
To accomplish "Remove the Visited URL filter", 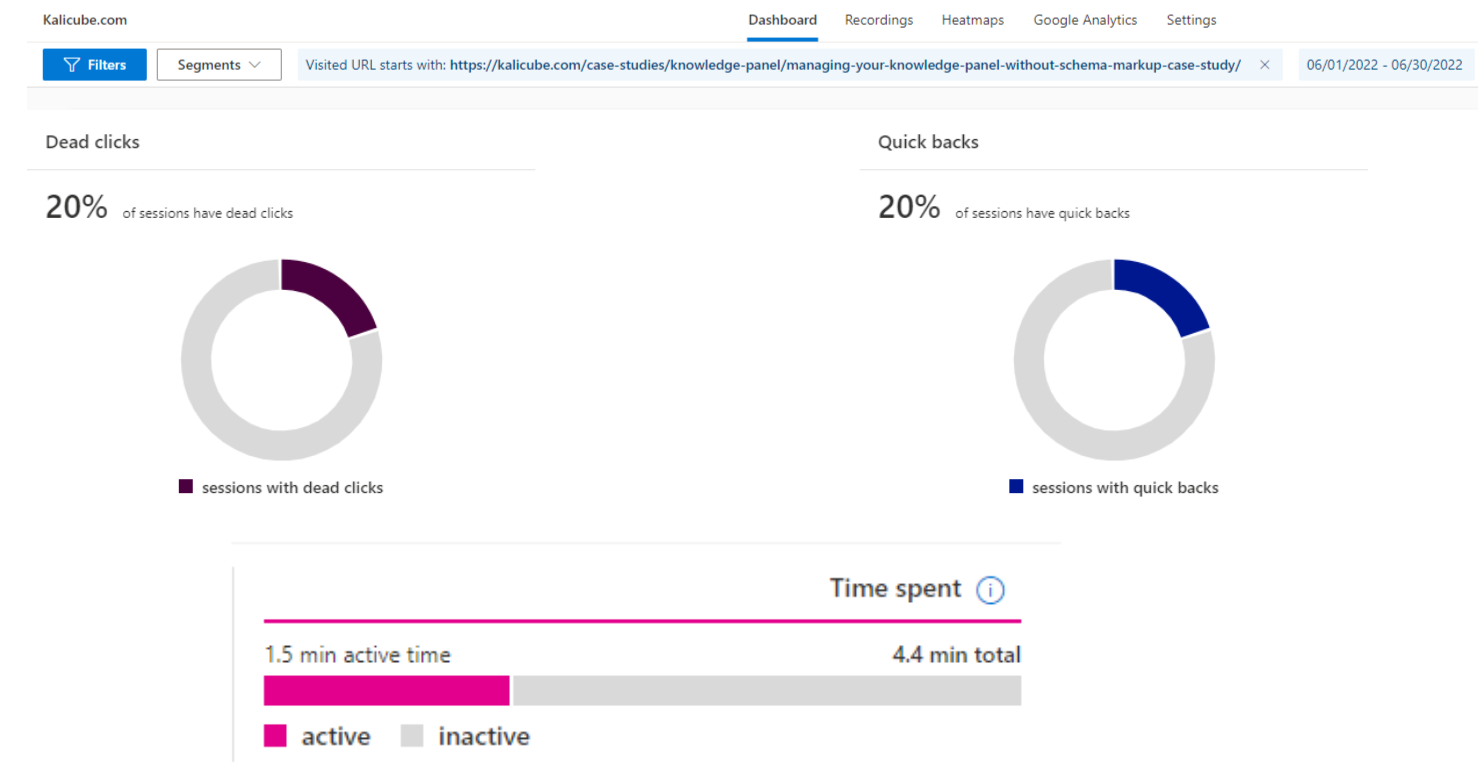I will tap(1264, 65).
